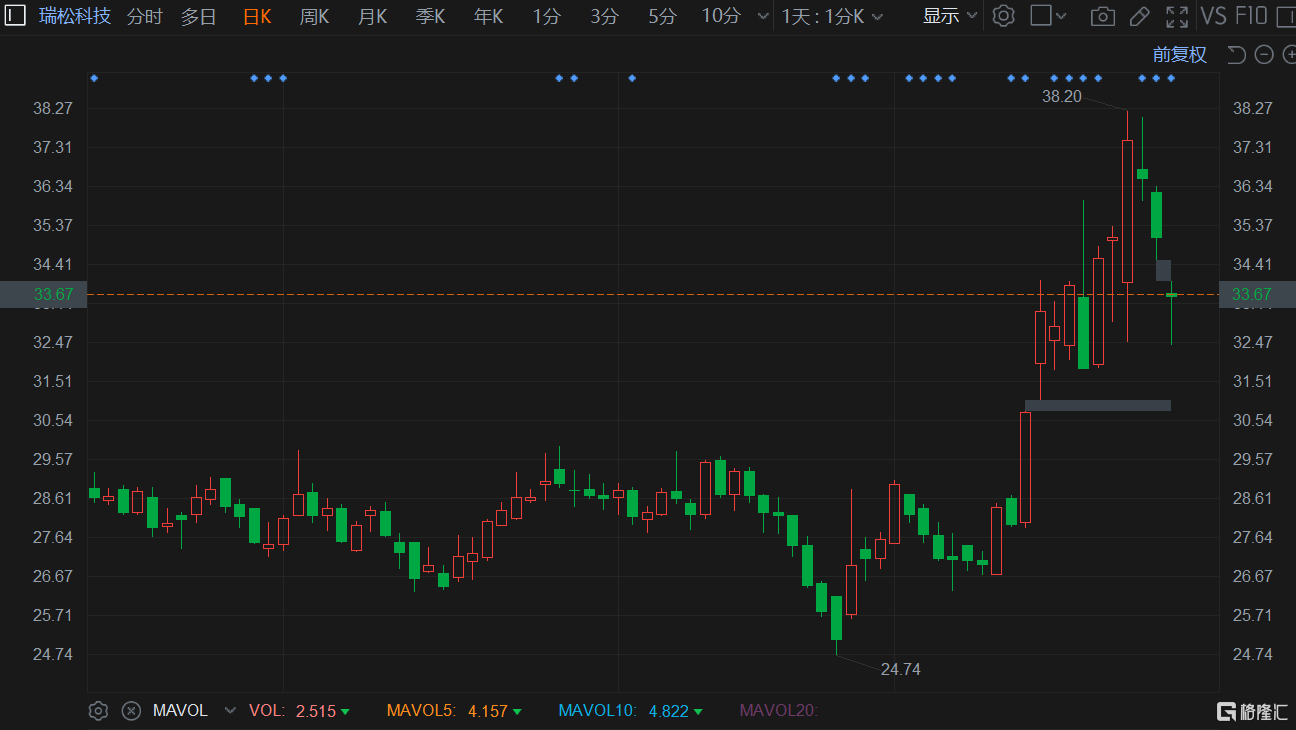Reset chart view with undo arrow
The height and width of the screenshot is (730, 1296).
click(x=1236, y=55)
